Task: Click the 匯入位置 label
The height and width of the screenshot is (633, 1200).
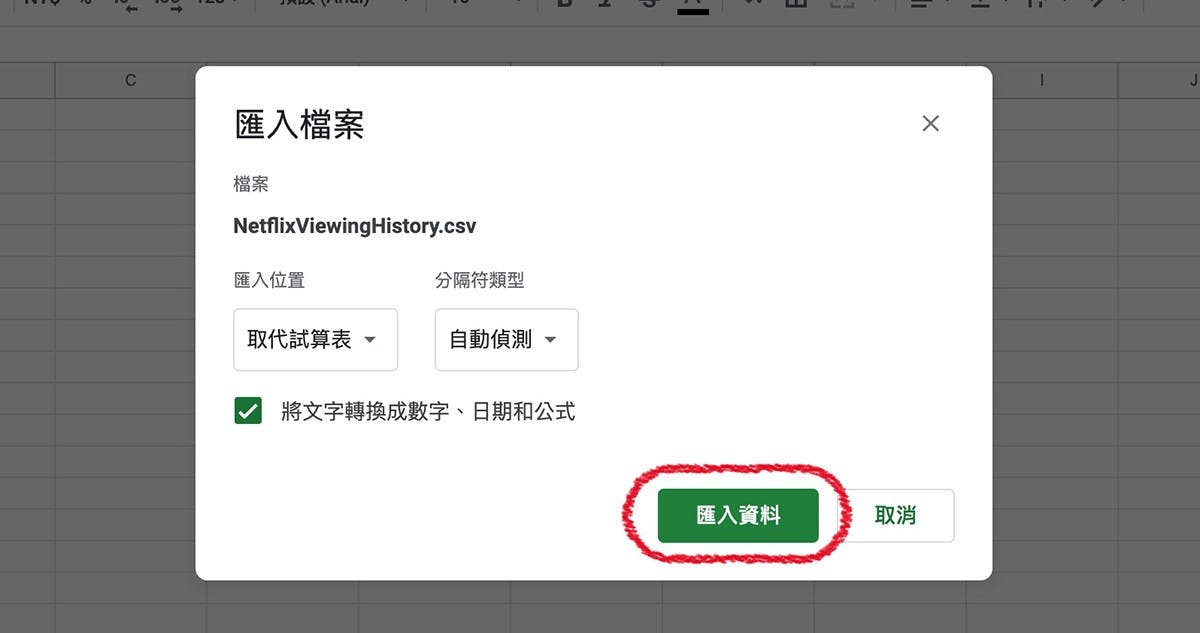Action: click(269, 280)
